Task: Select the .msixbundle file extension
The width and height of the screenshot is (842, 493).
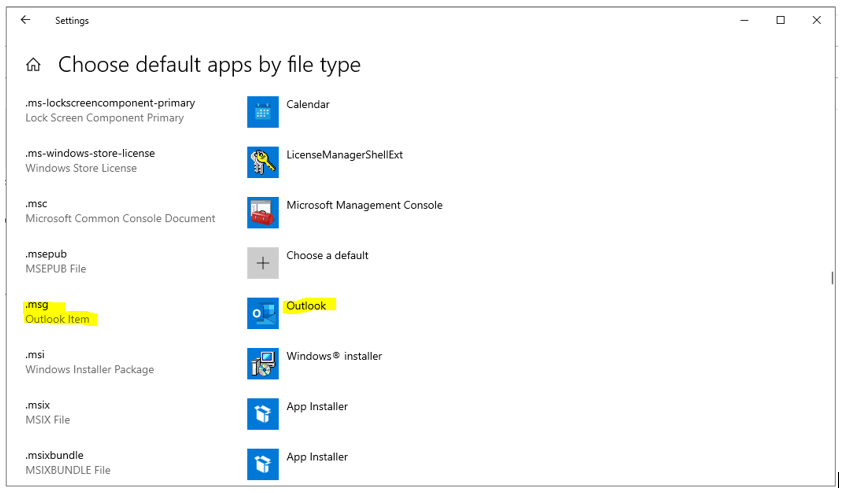Action: coord(55,455)
